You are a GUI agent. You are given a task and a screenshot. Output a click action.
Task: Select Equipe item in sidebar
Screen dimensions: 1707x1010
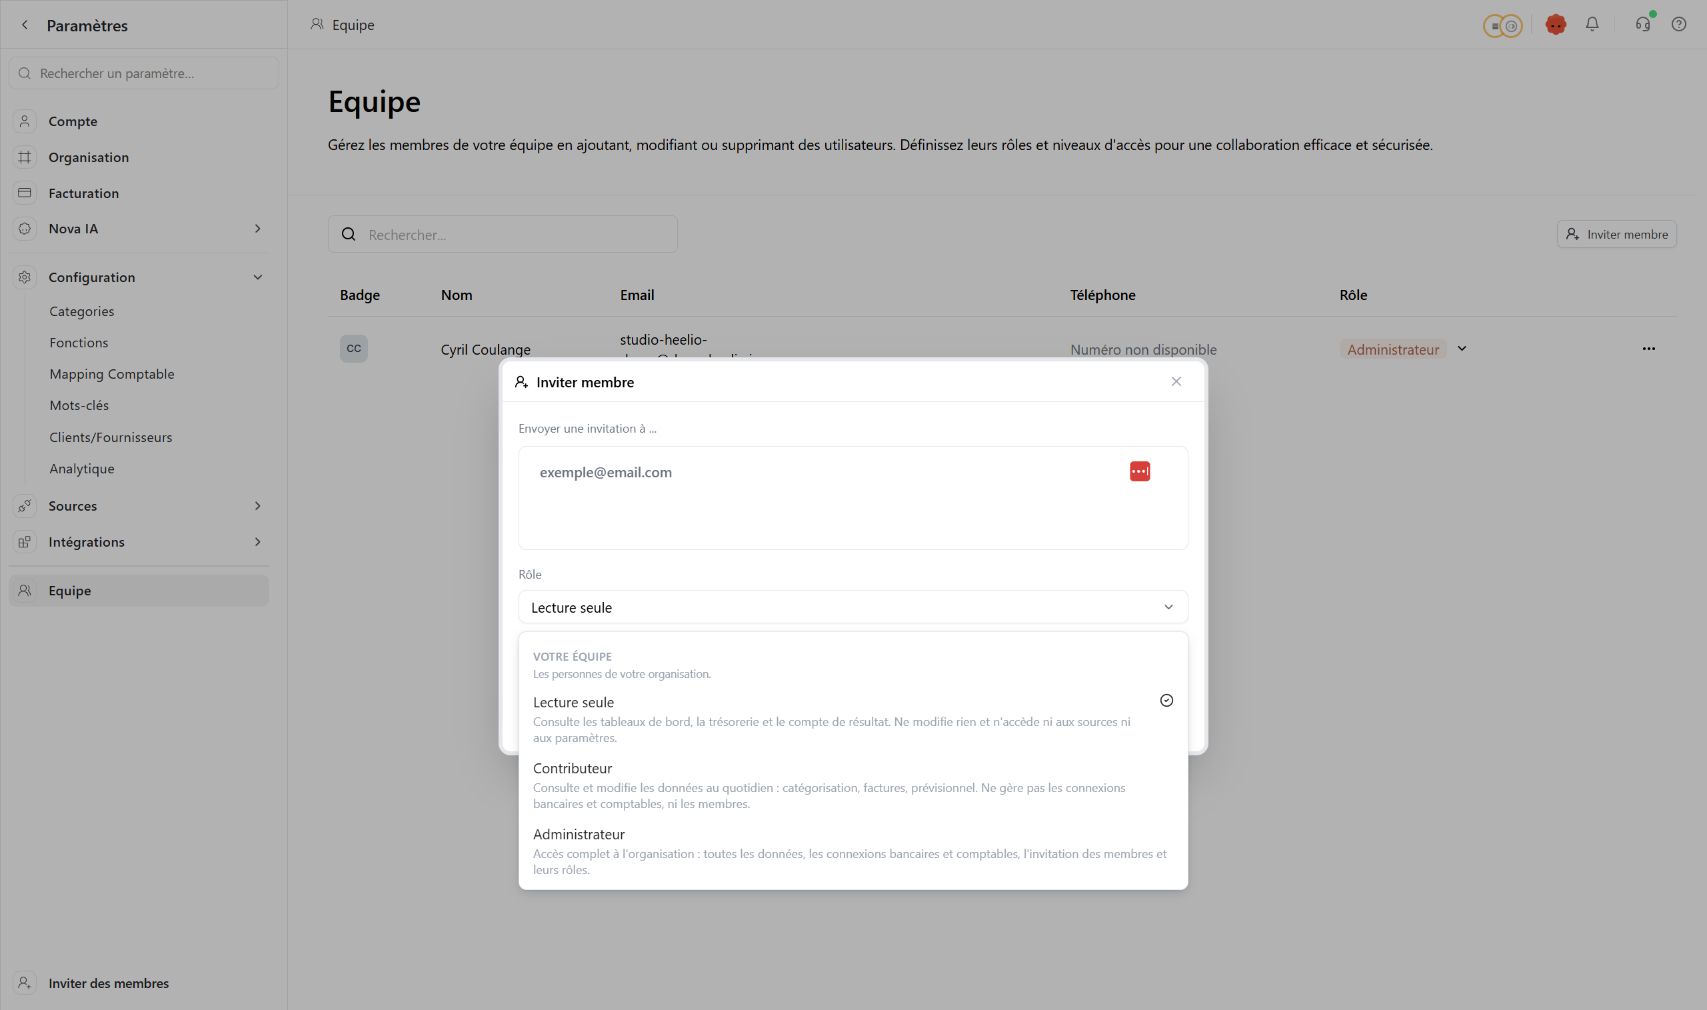[139, 590]
